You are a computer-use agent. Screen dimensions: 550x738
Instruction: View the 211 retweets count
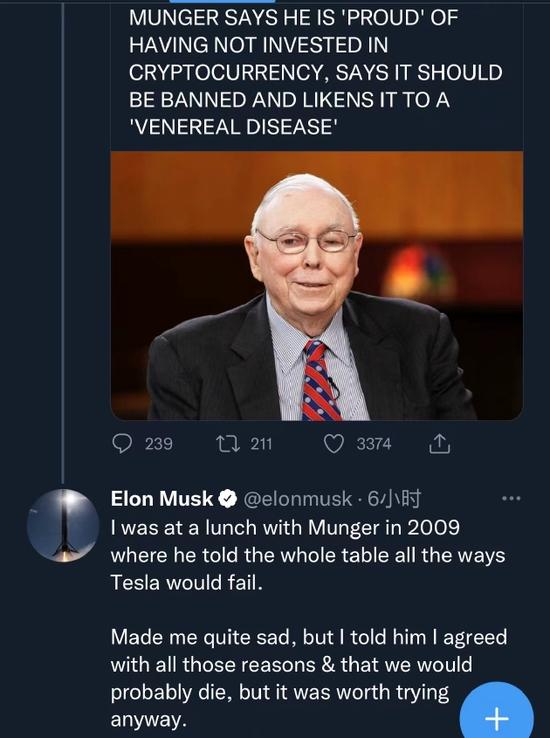click(261, 444)
